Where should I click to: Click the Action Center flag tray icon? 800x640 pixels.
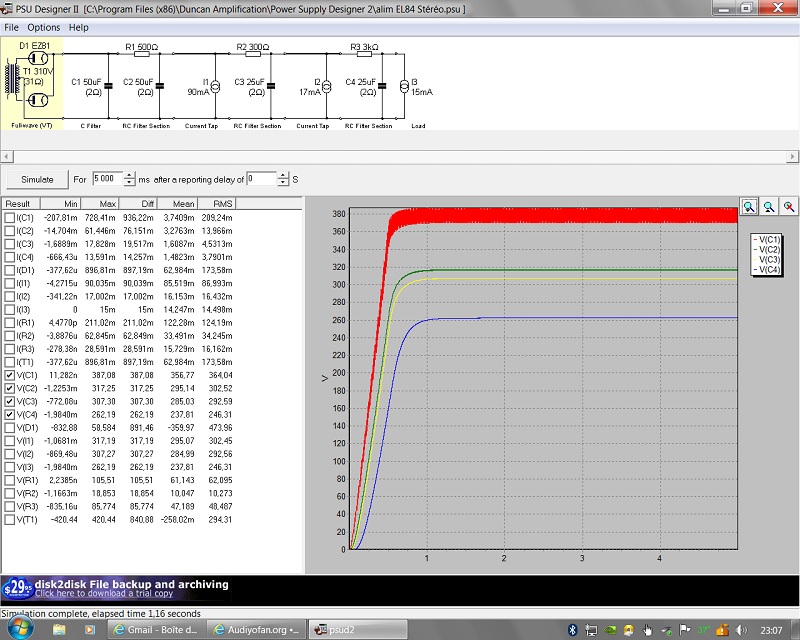point(685,630)
